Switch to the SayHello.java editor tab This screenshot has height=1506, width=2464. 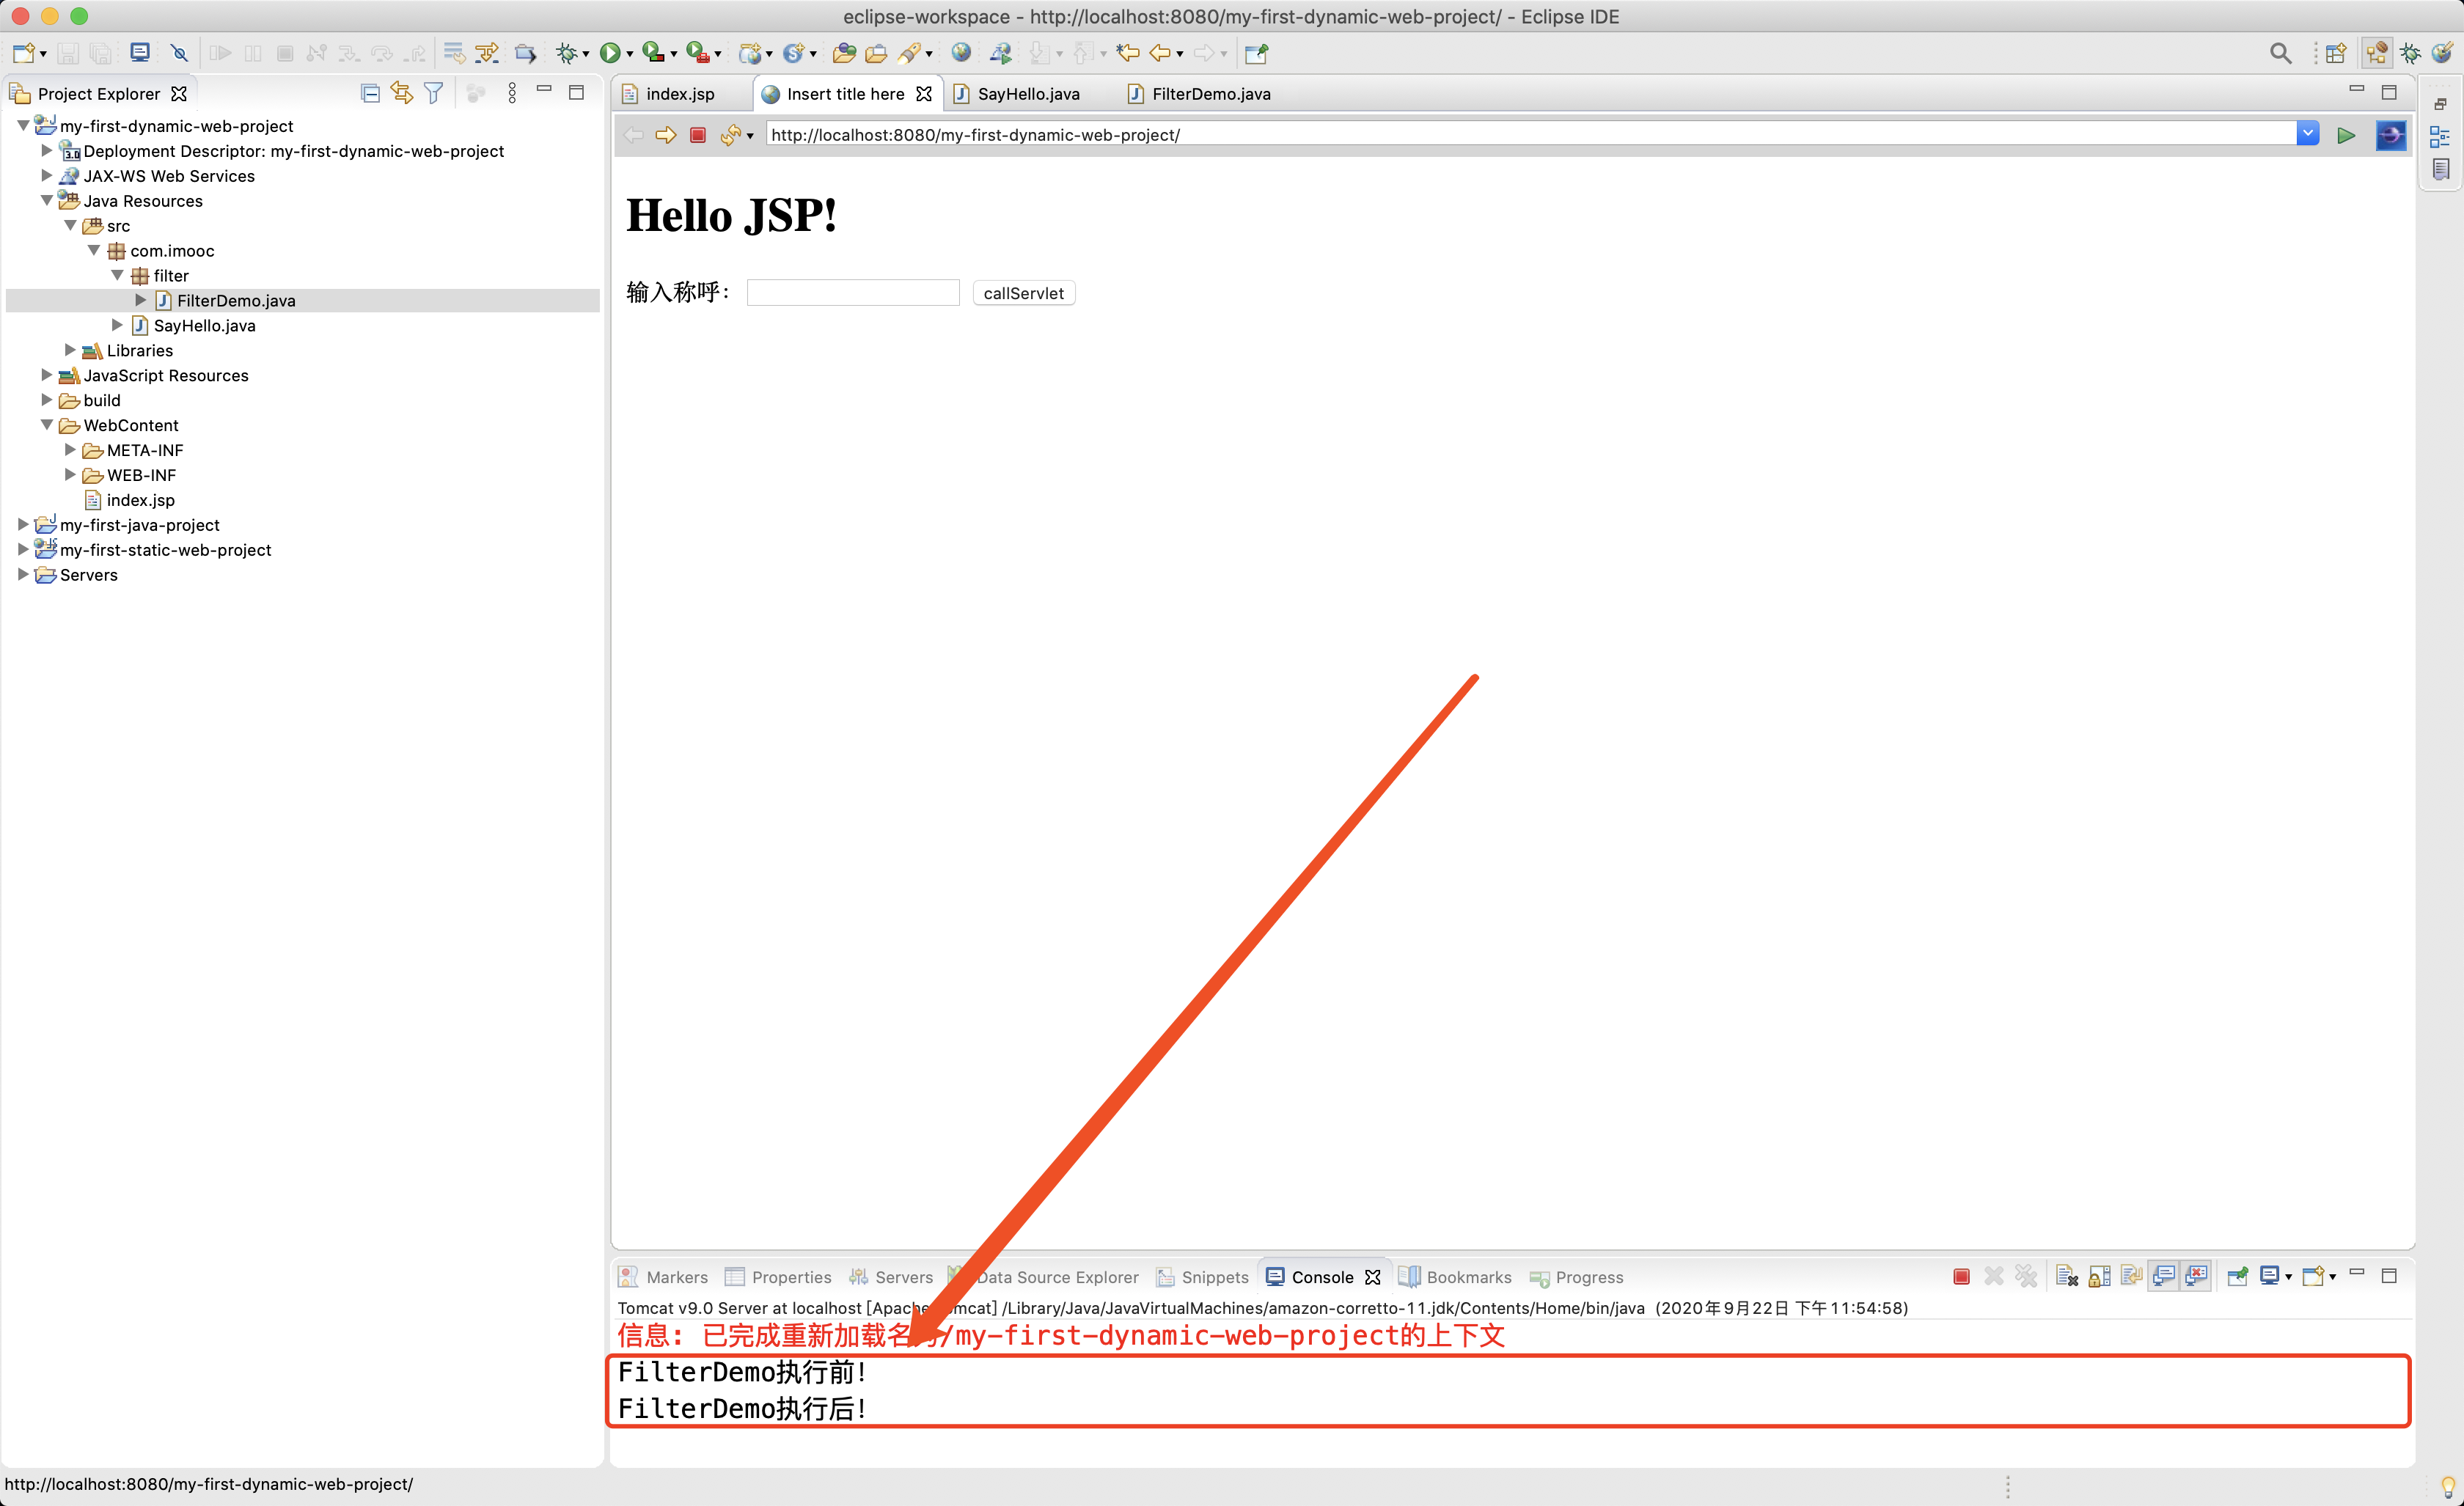(x=1027, y=94)
